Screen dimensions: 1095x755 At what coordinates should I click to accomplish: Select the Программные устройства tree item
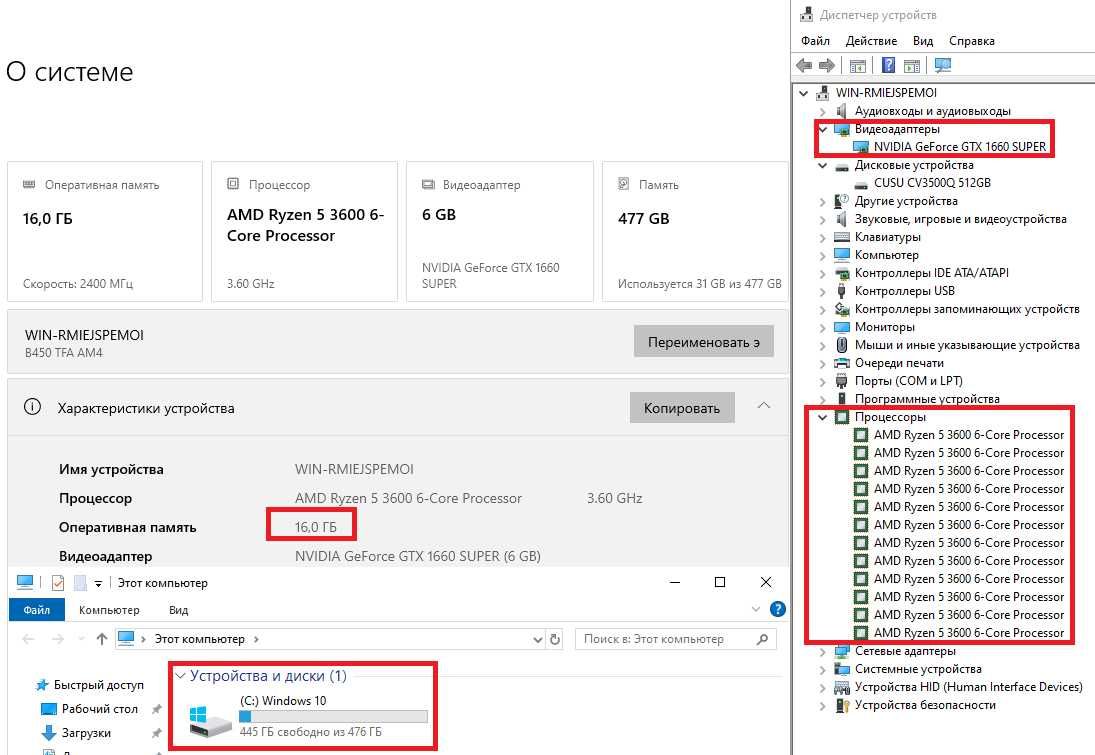927,400
